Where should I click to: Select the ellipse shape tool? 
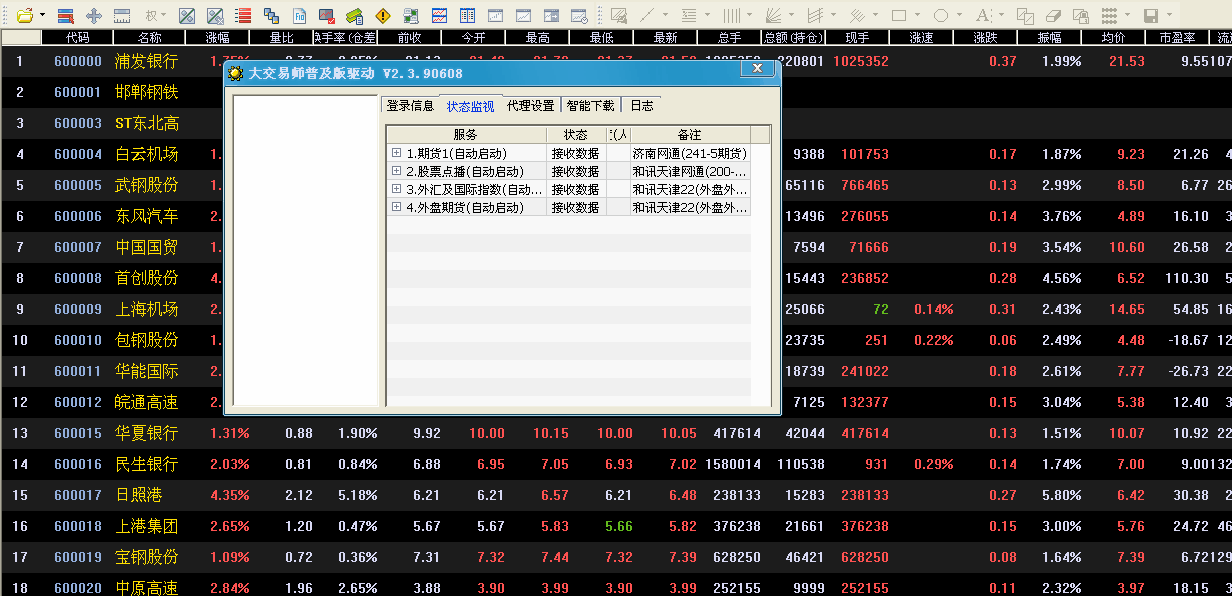[941, 16]
